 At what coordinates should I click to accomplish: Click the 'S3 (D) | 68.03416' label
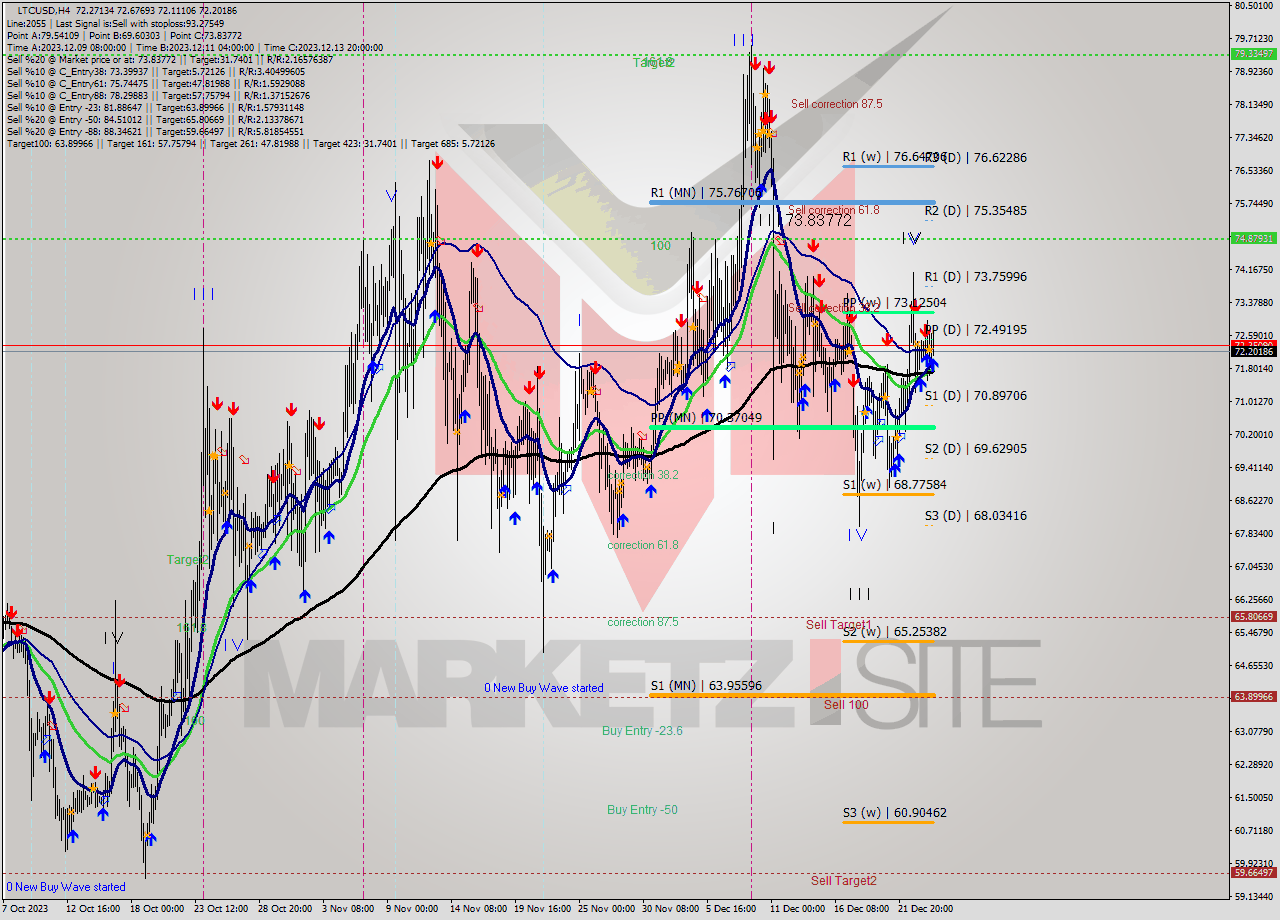pyautogui.click(x=975, y=516)
